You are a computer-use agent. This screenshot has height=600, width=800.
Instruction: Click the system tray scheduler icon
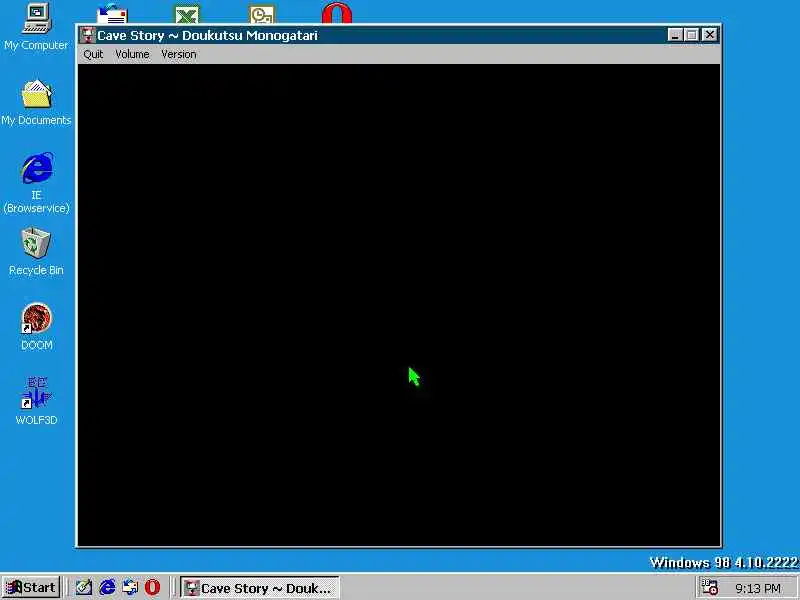[710, 587]
